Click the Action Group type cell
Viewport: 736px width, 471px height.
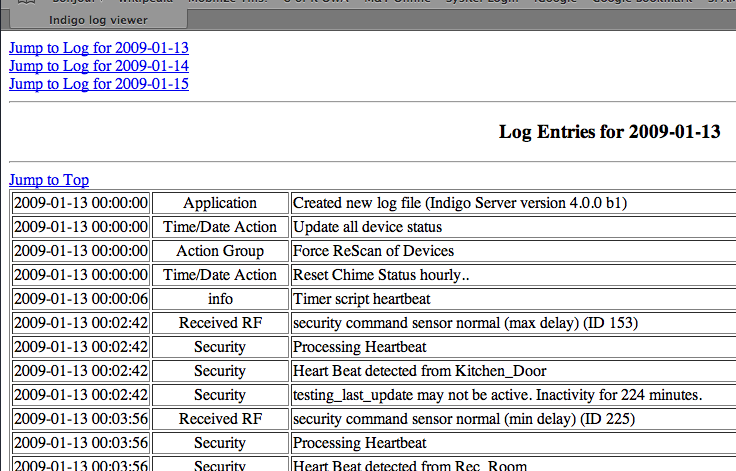tap(220, 251)
